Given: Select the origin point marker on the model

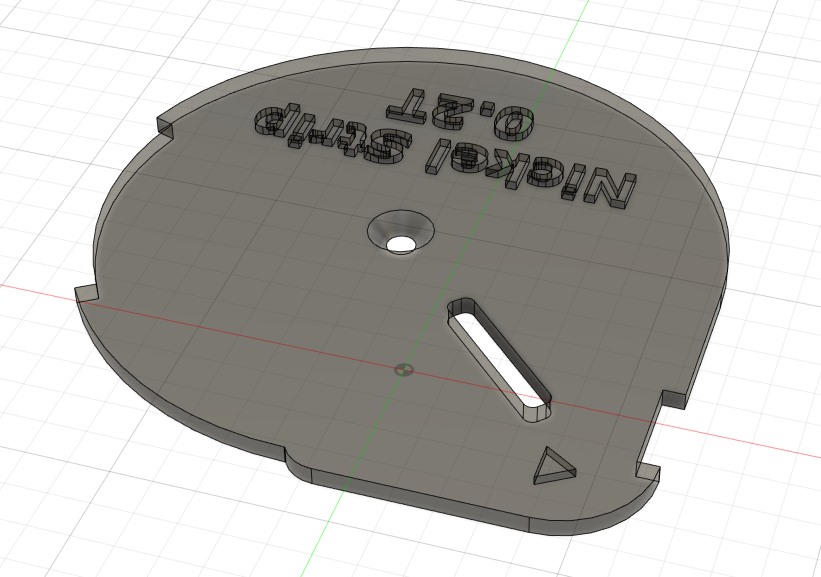Looking at the screenshot, I should pos(403,371).
